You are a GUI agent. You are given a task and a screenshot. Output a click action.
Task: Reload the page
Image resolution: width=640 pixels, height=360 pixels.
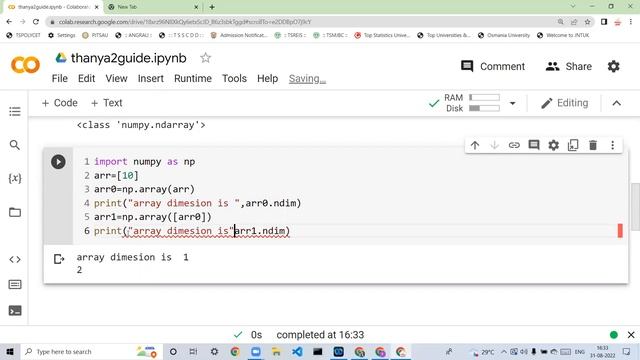pyautogui.click(x=36, y=22)
